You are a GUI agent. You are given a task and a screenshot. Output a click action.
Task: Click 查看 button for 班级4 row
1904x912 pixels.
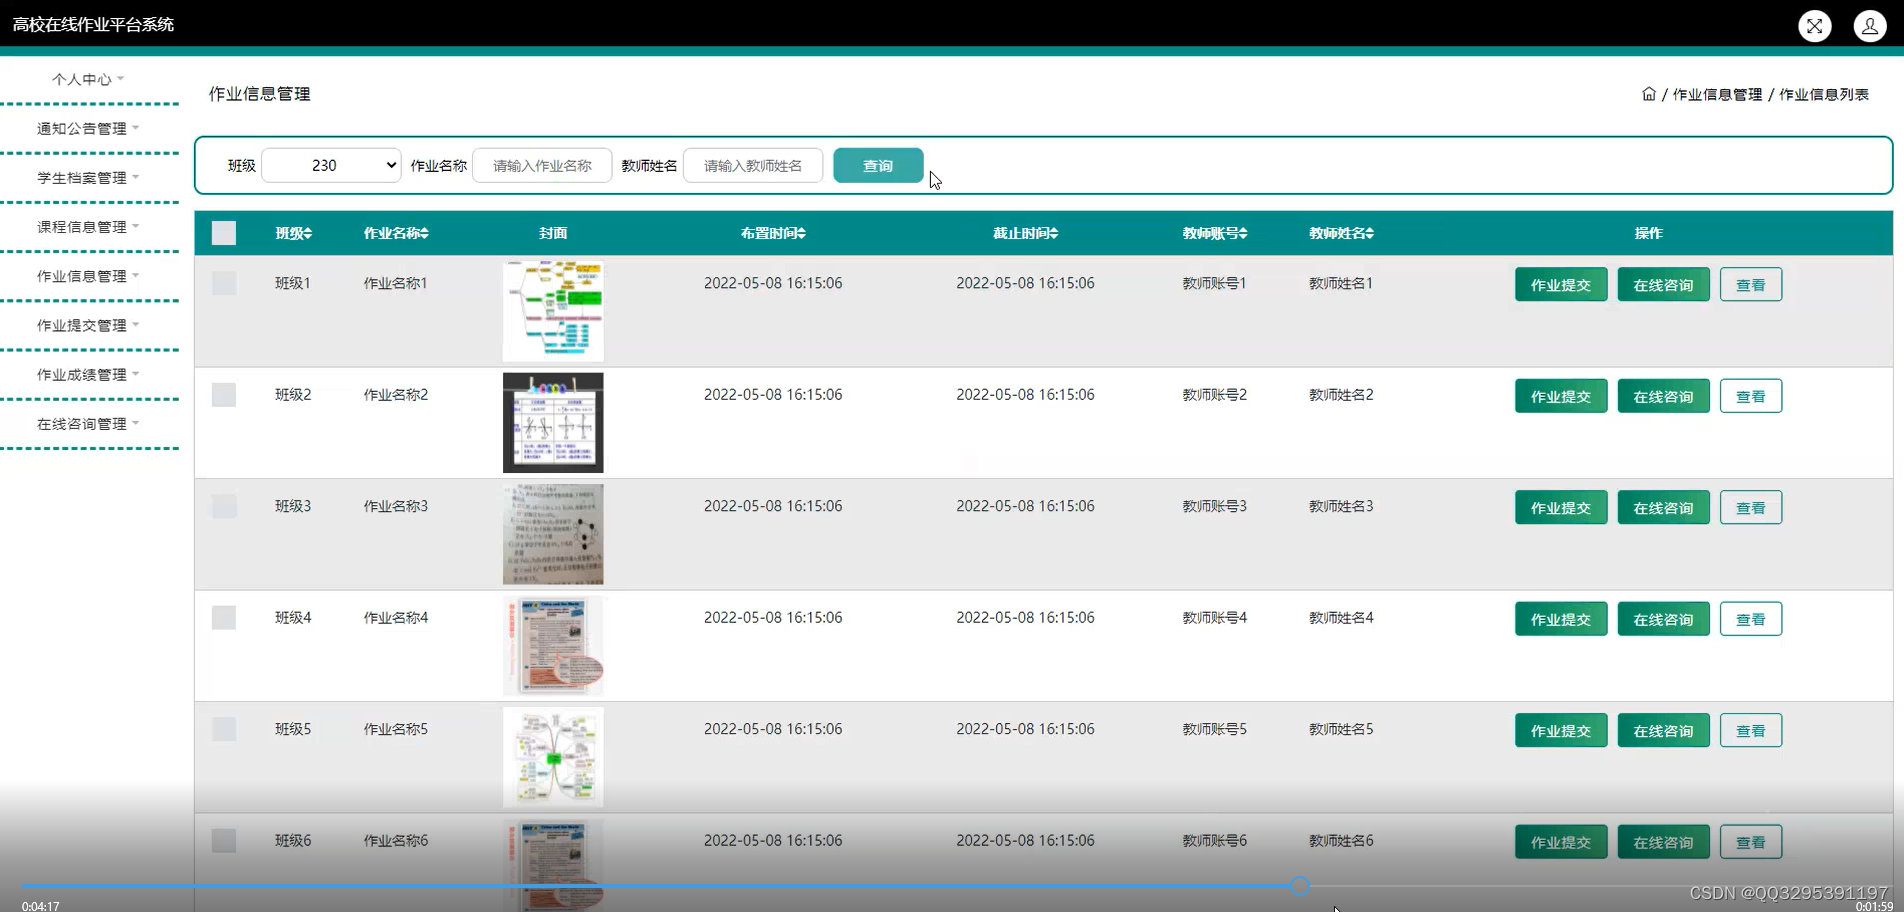(x=1751, y=619)
